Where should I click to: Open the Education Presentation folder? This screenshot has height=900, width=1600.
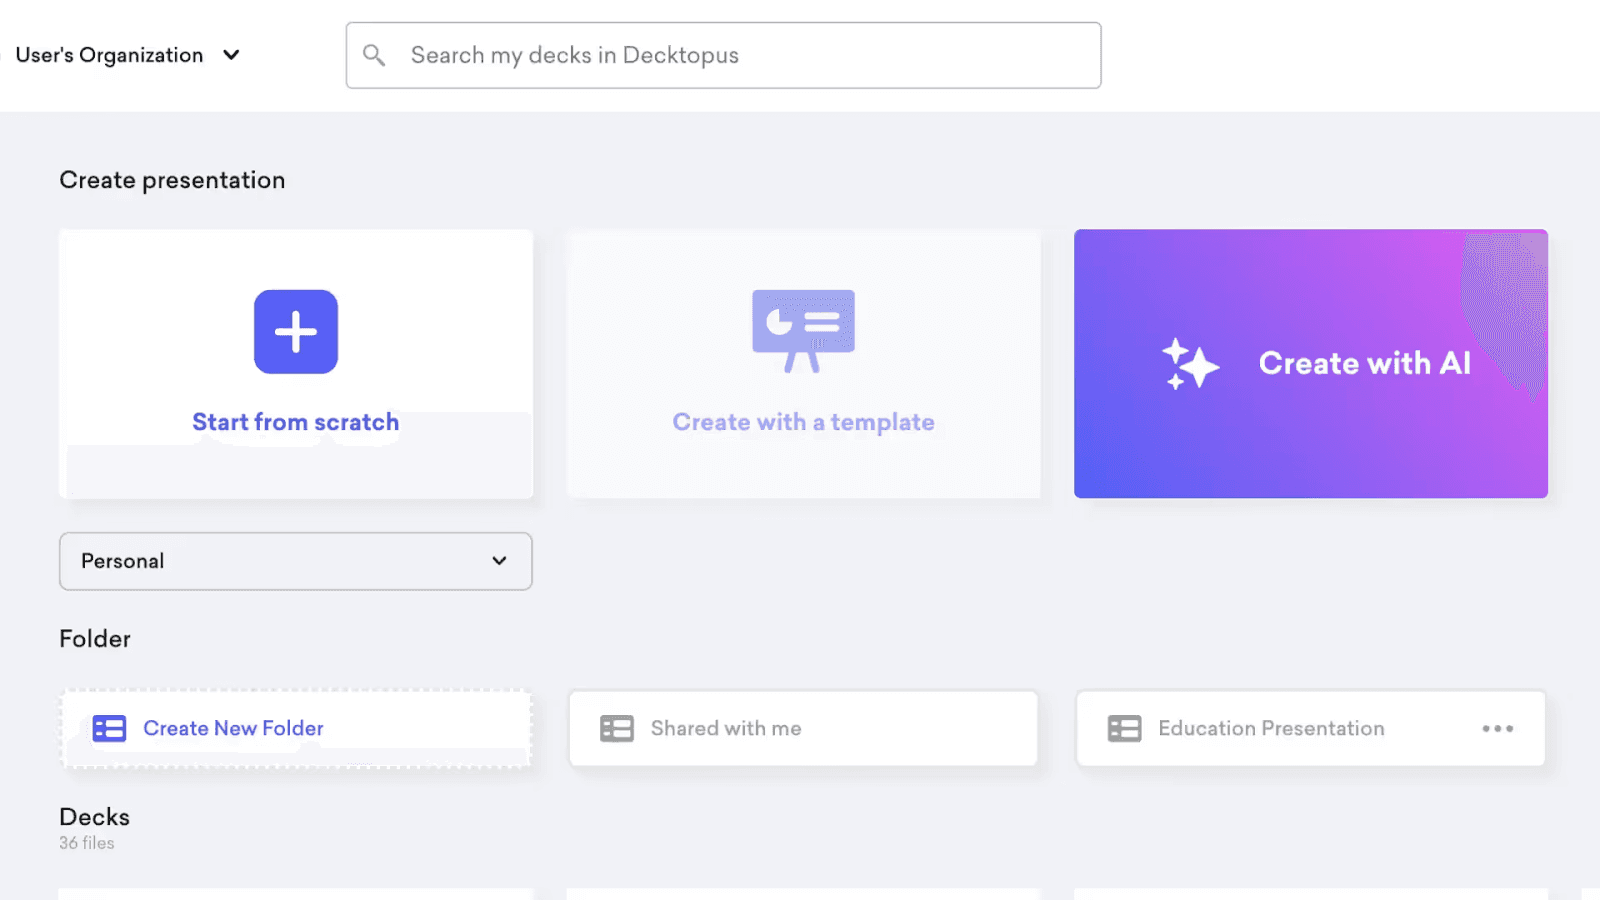point(1311,728)
